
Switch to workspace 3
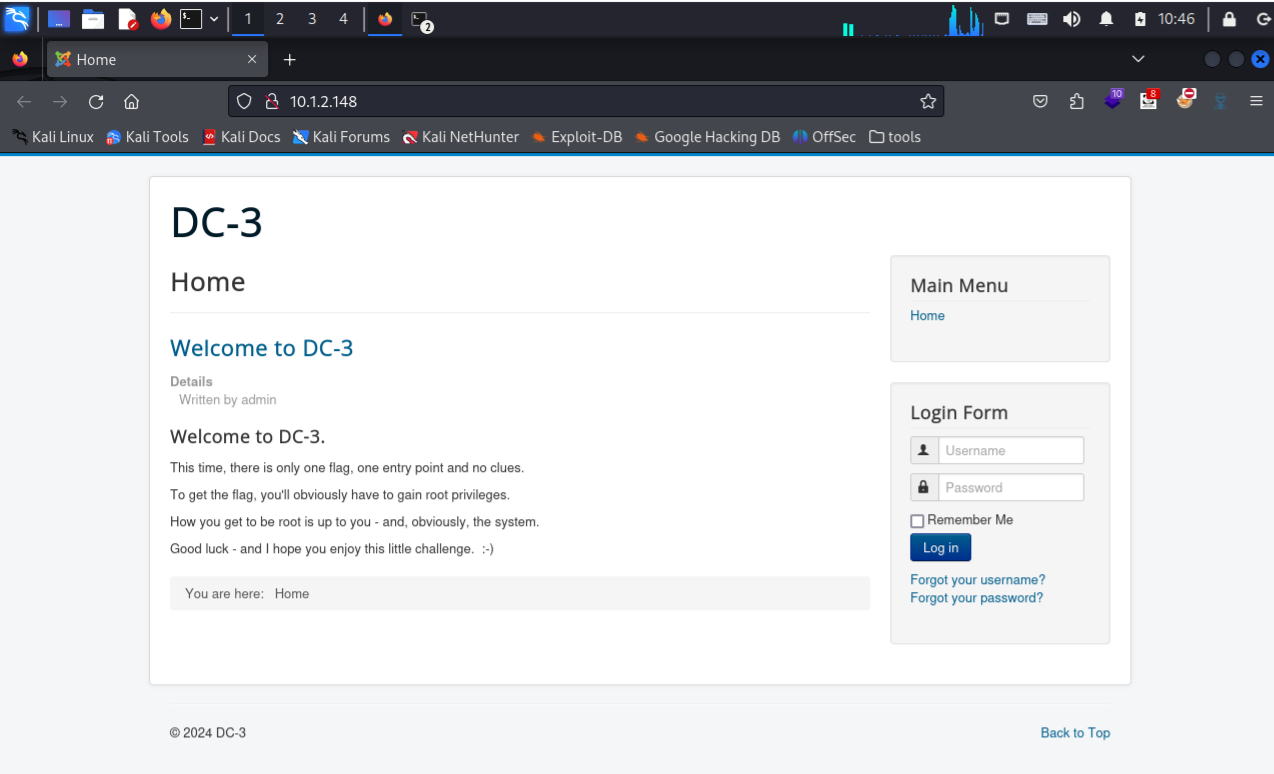(312, 19)
